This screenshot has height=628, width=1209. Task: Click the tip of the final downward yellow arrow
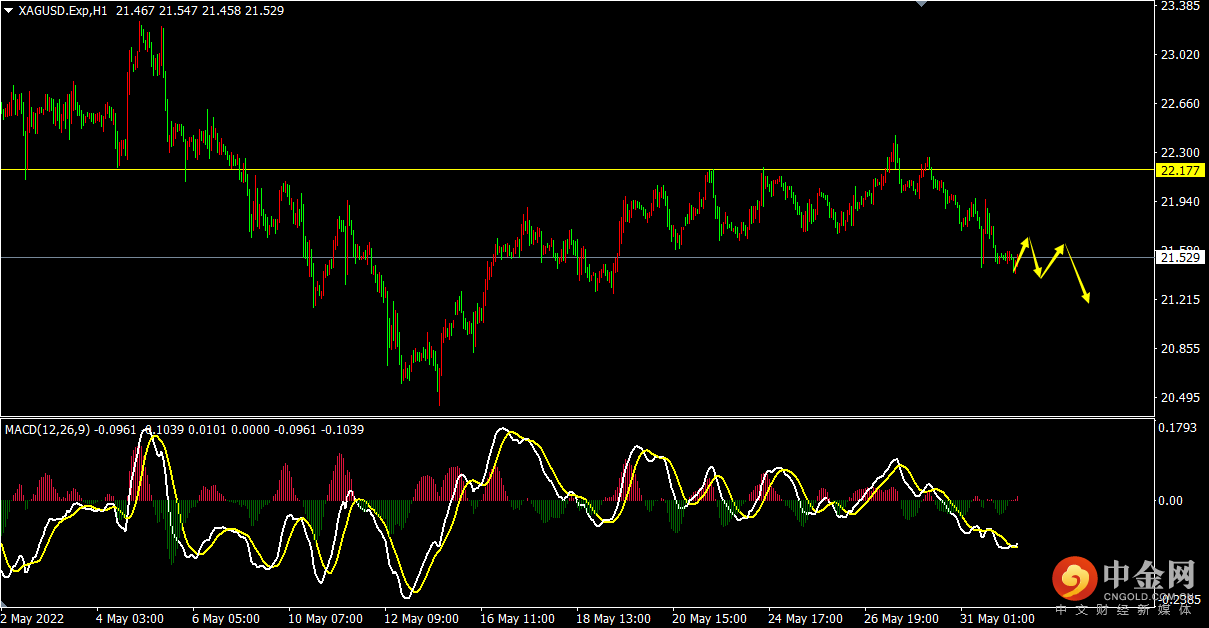[1087, 299]
